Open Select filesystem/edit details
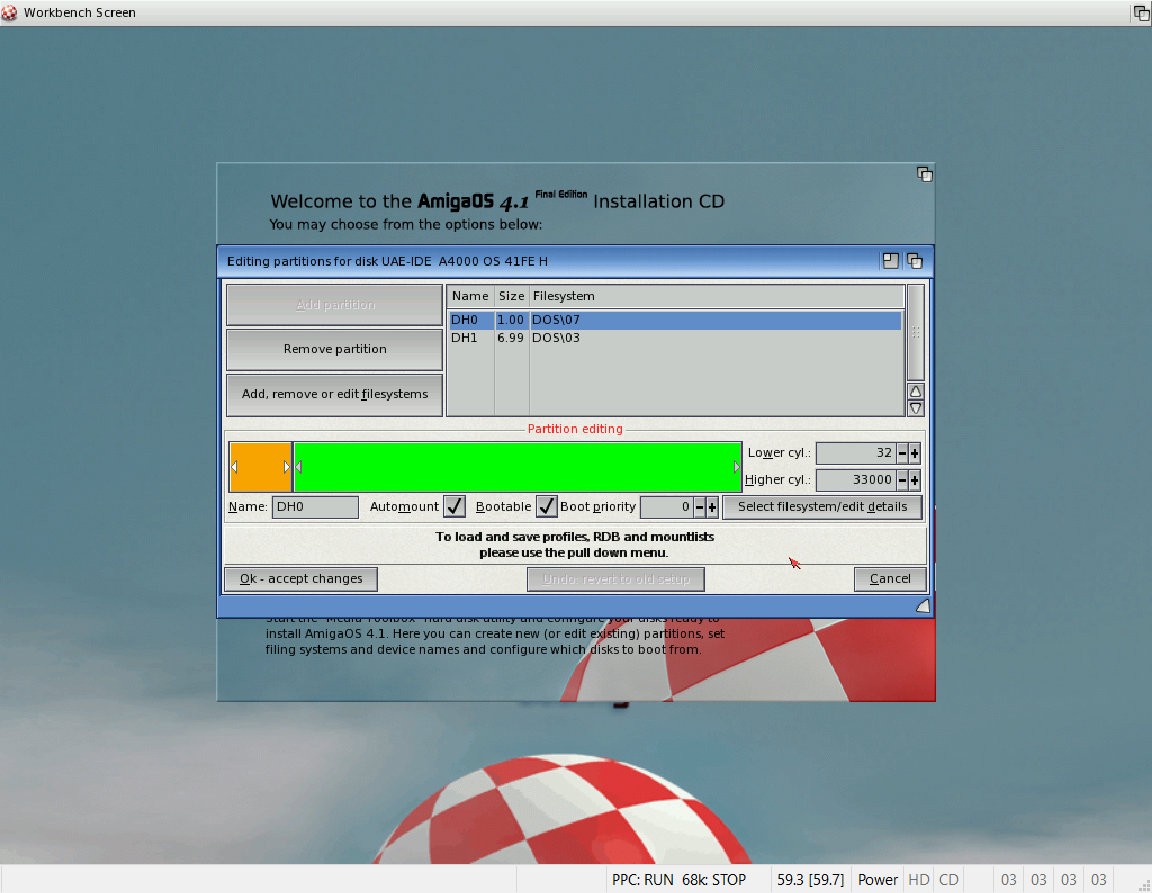 822,506
